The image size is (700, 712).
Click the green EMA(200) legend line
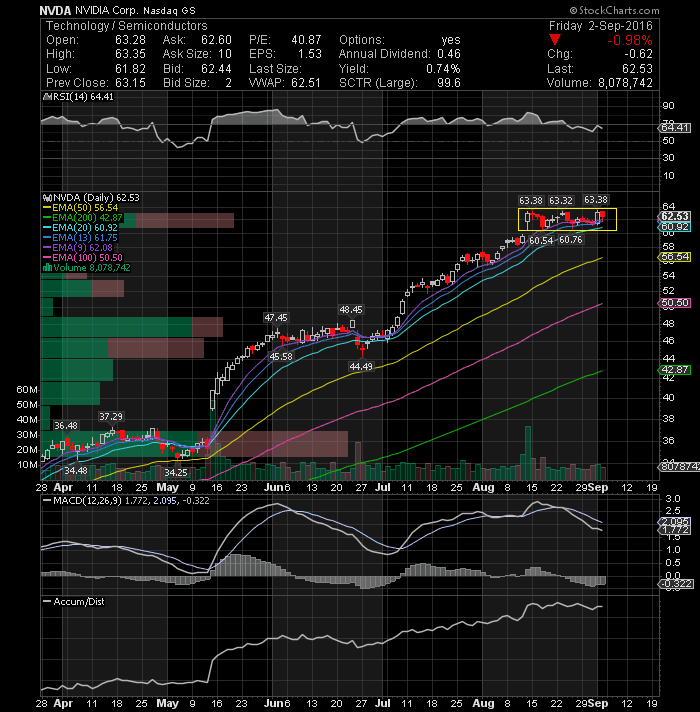[x=46, y=218]
